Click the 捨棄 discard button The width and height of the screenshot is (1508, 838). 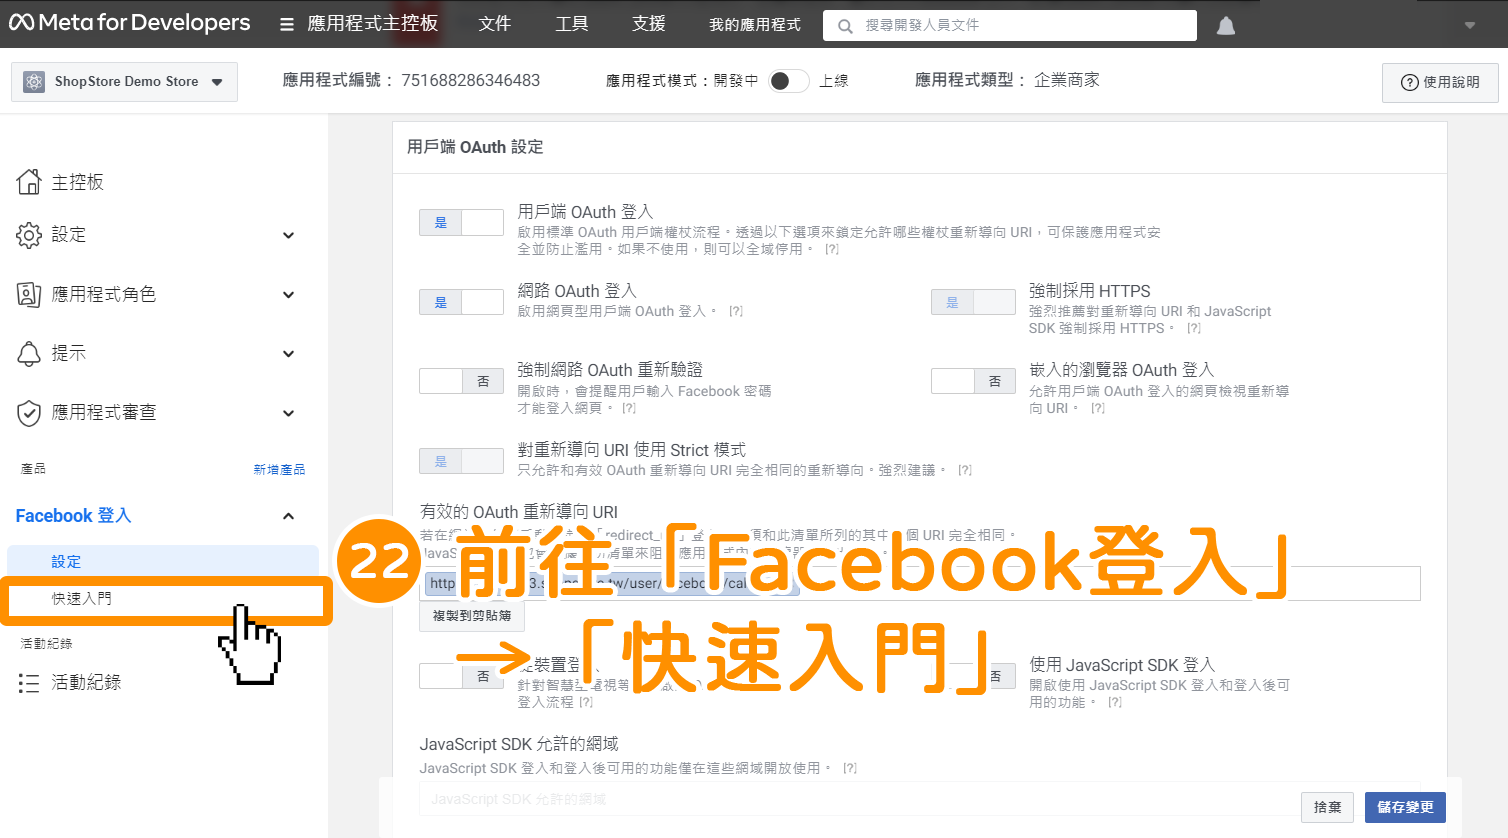[1328, 807]
